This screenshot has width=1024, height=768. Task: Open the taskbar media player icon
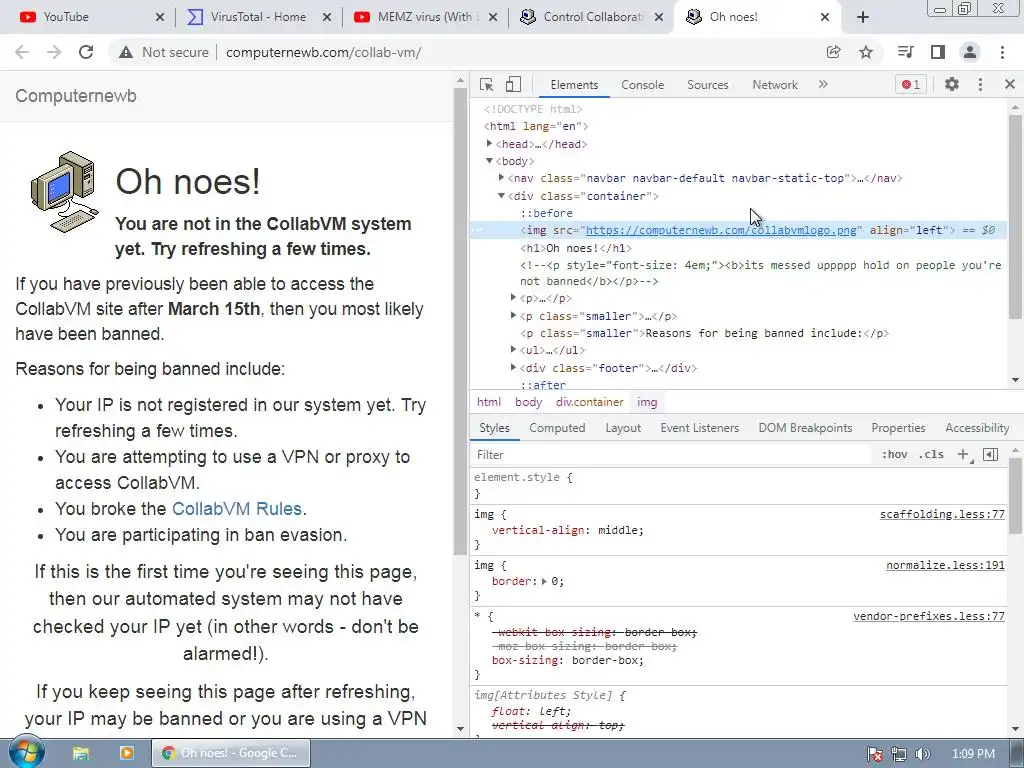pyautogui.click(x=127, y=753)
